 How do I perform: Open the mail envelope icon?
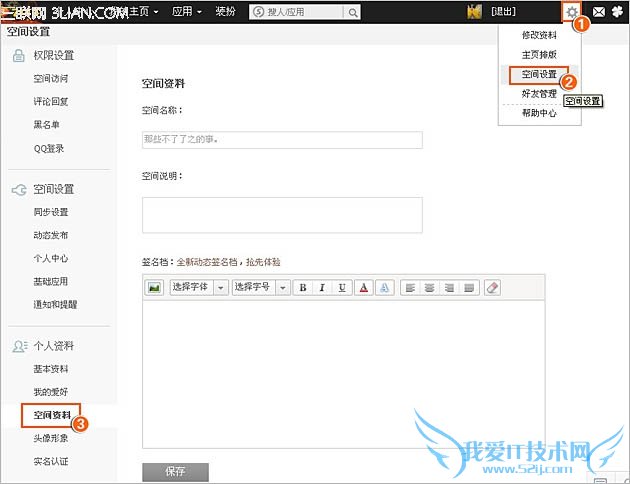point(599,12)
